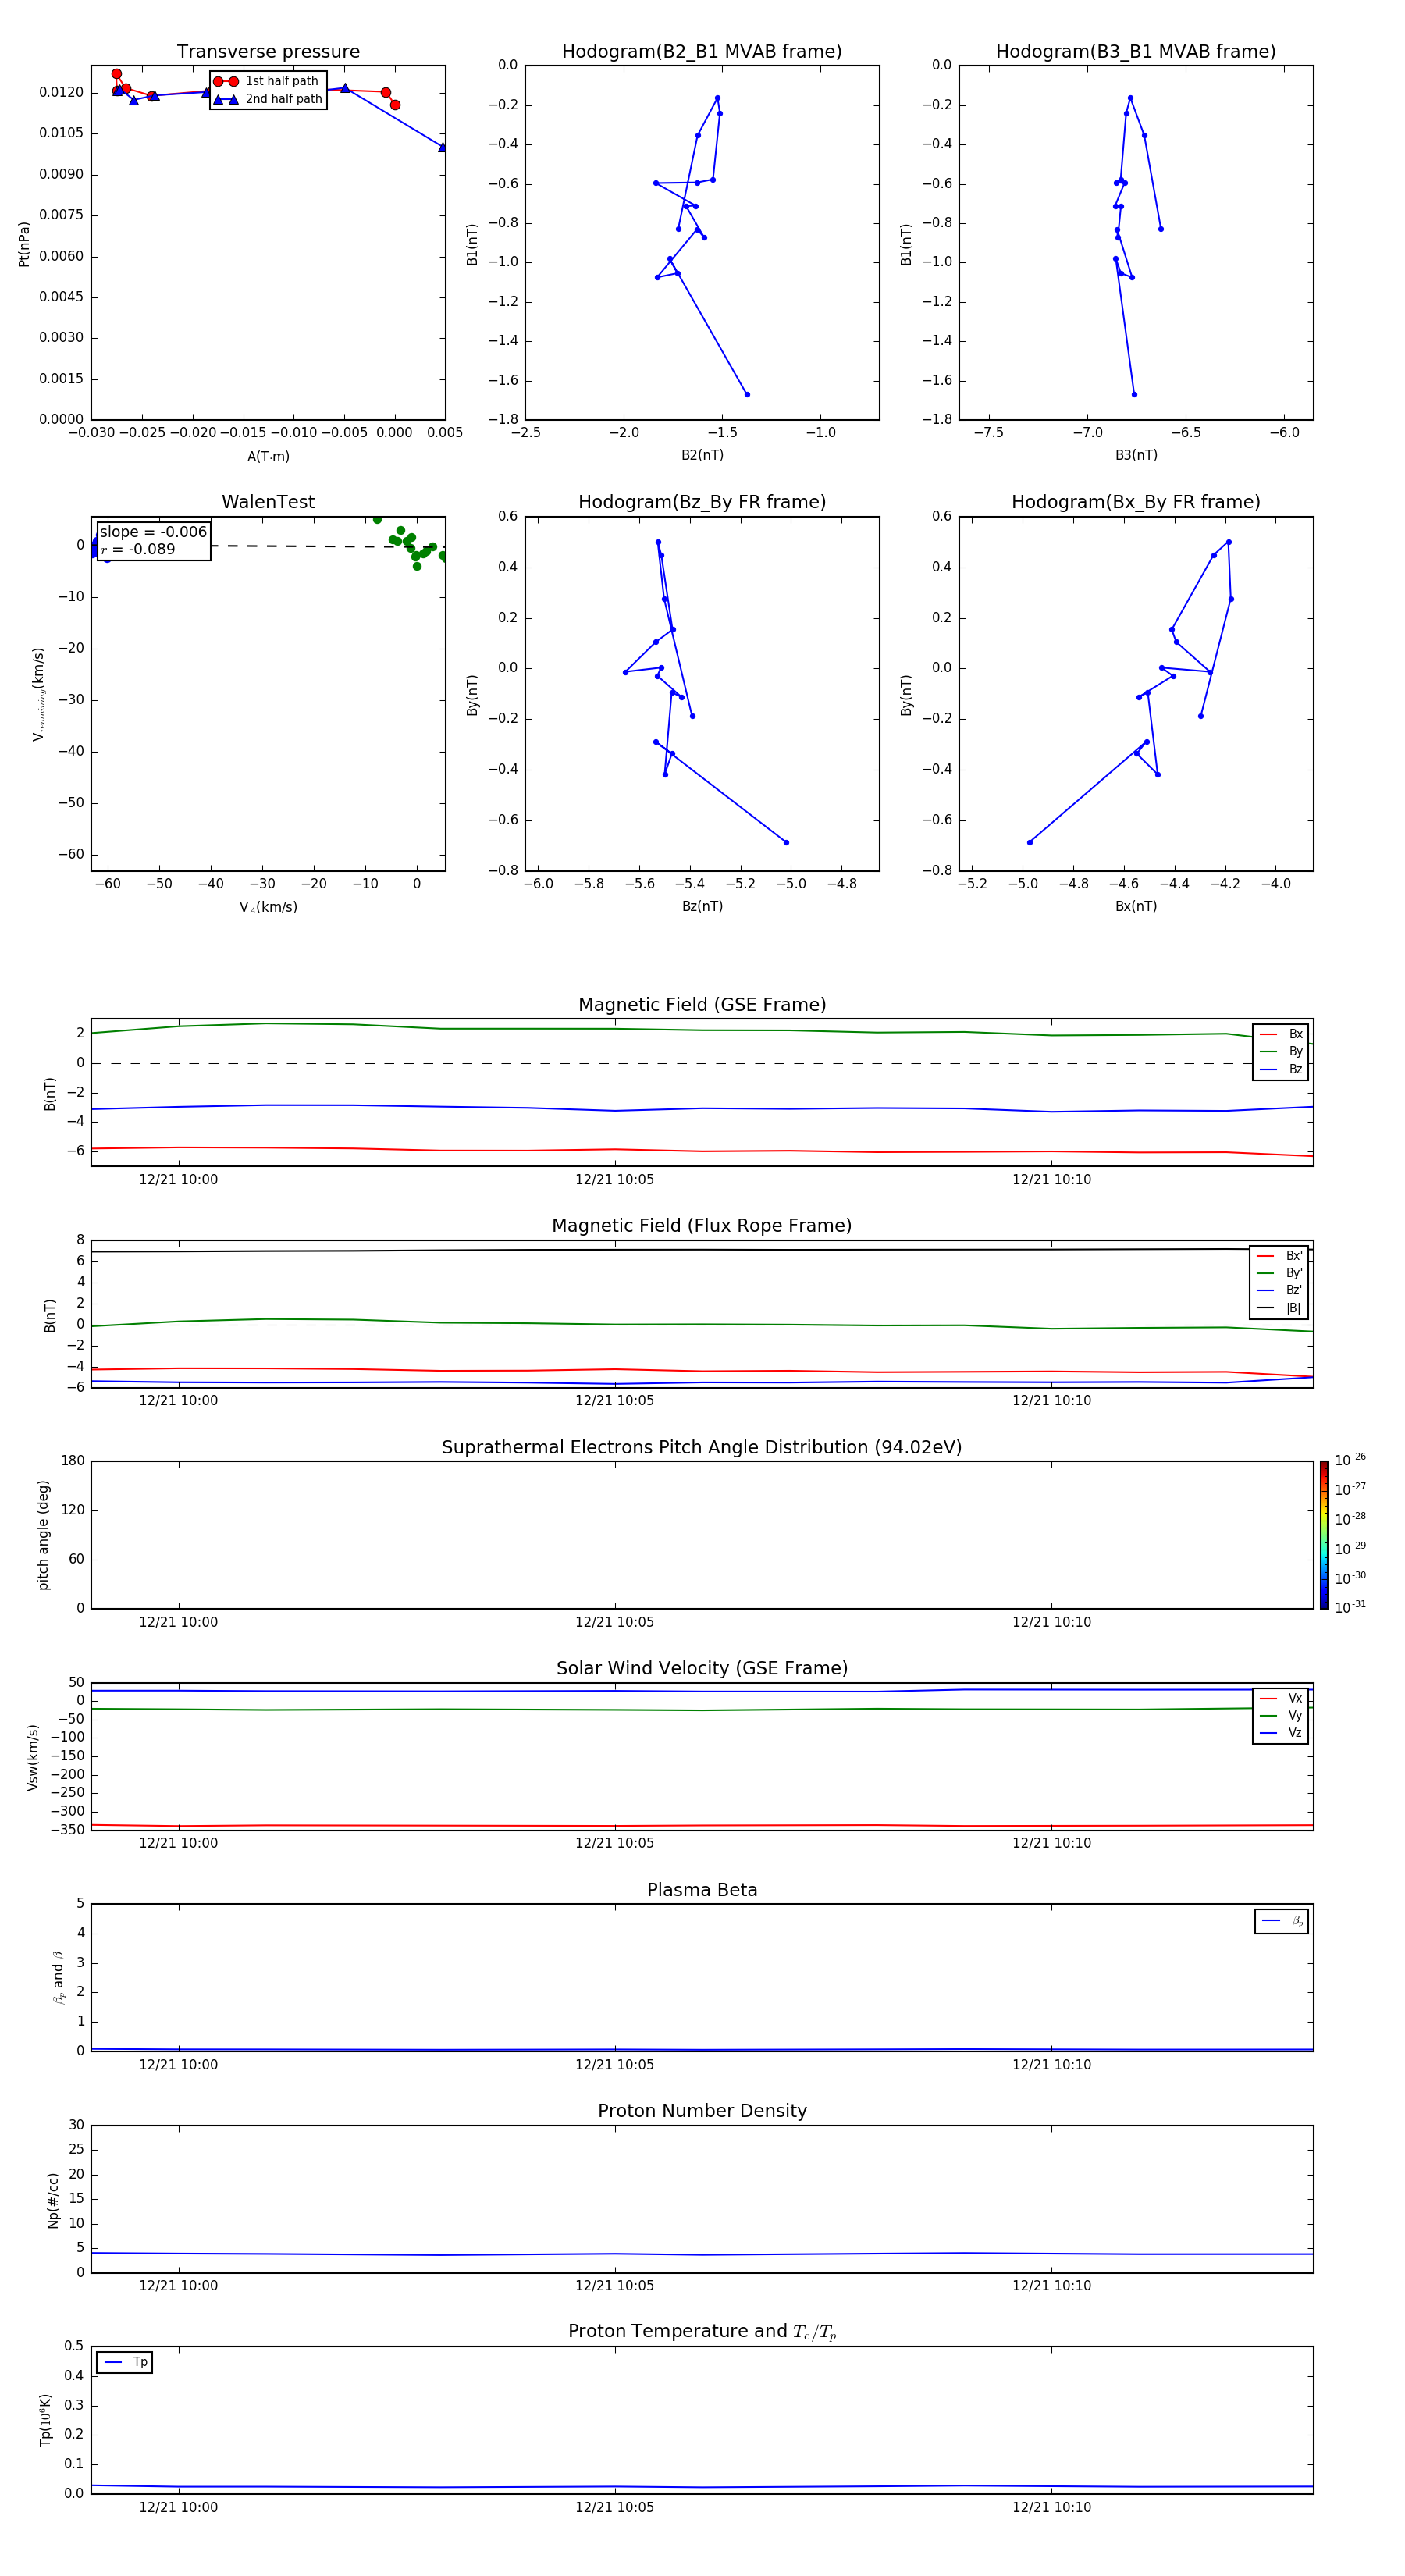Click the "Np(#/cc)" axis label
Image resolution: width=1405 pixels, height=2576 pixels.
[x=53, y=2200]
